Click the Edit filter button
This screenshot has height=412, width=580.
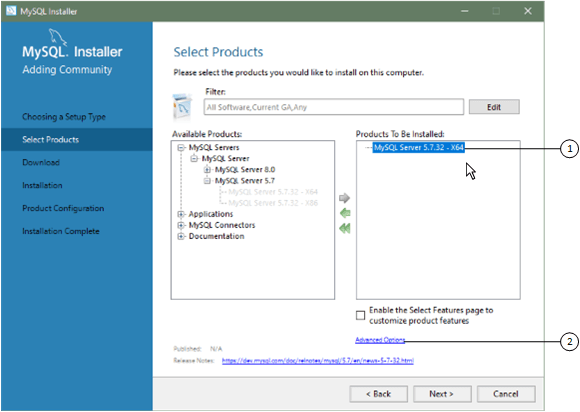point(494,107)
